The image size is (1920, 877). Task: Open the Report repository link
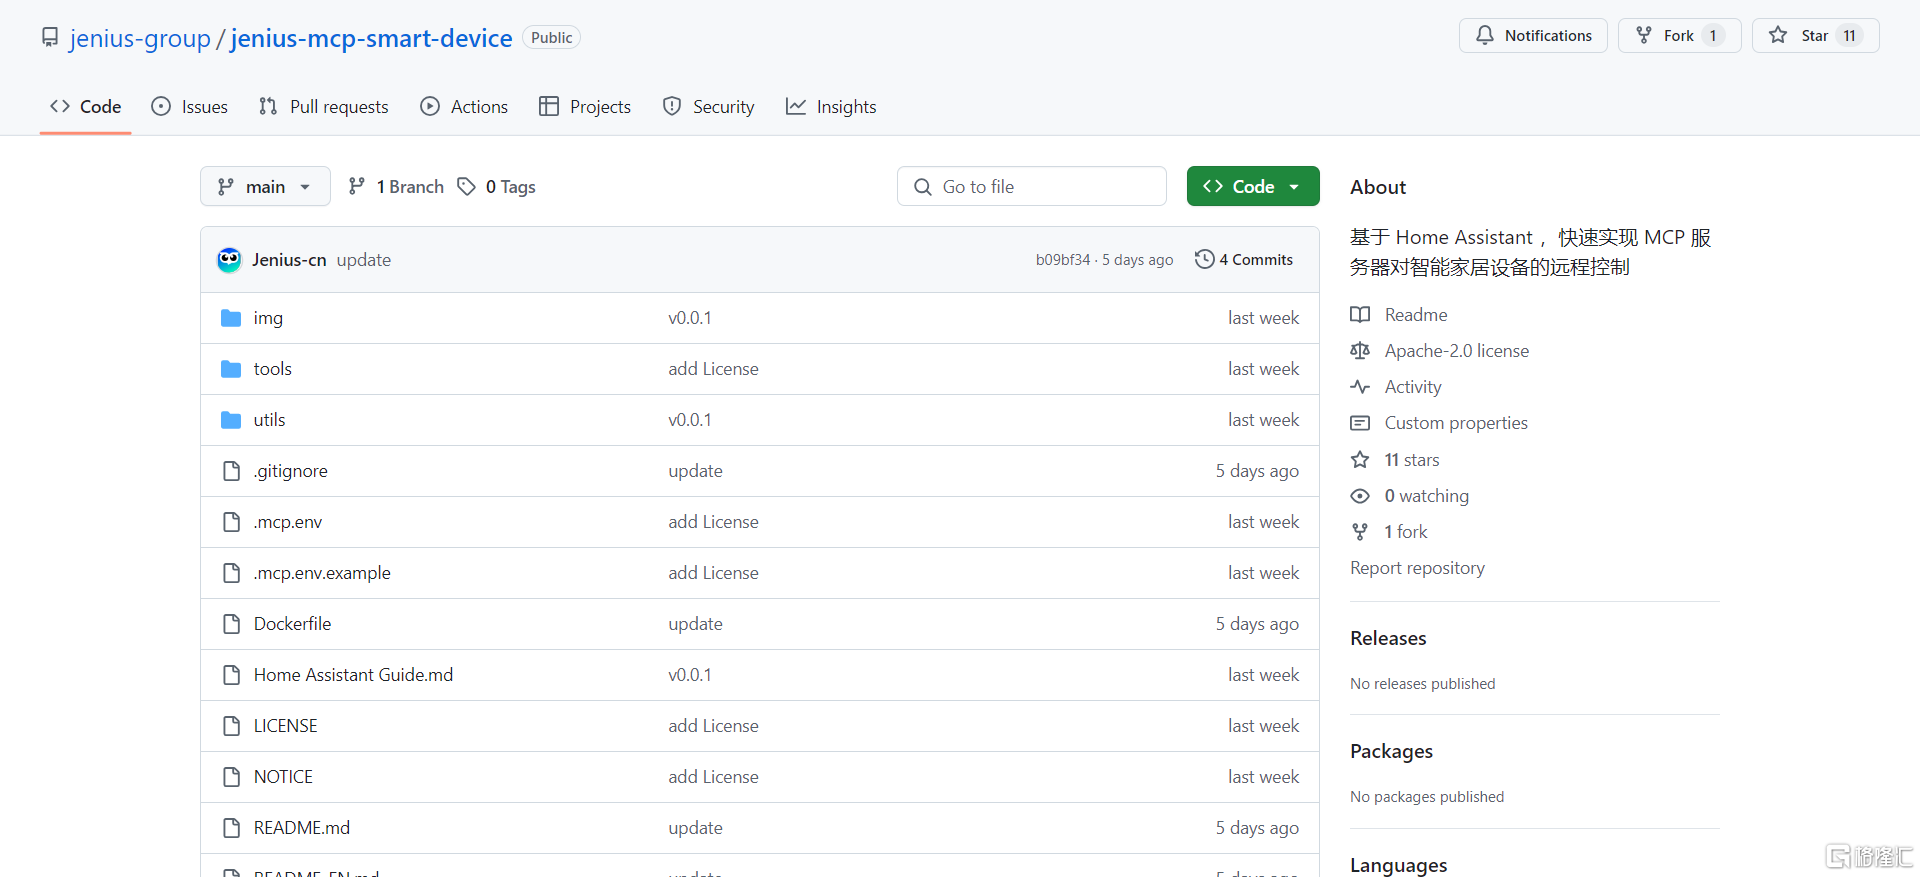[1417, 568]
